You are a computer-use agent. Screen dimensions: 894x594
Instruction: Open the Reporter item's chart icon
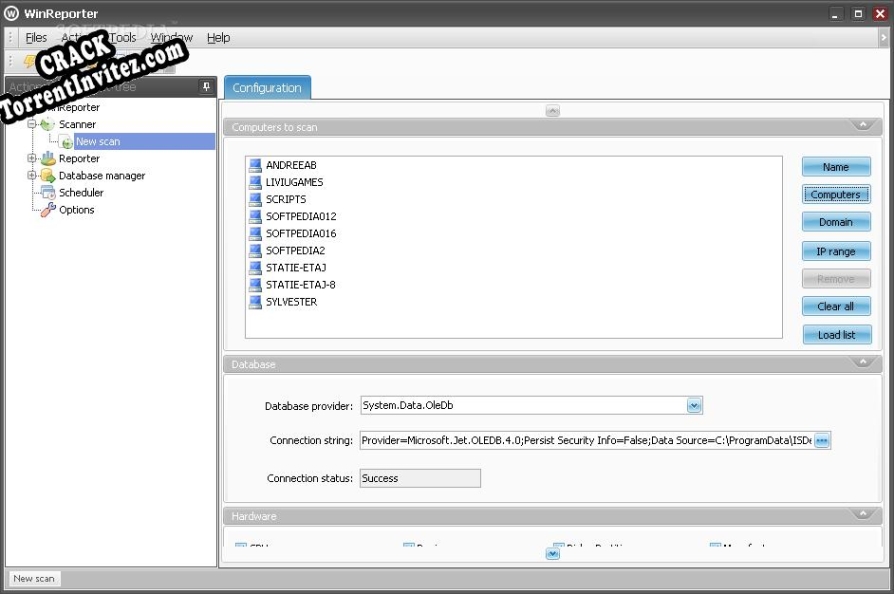(x=47, y=158)
